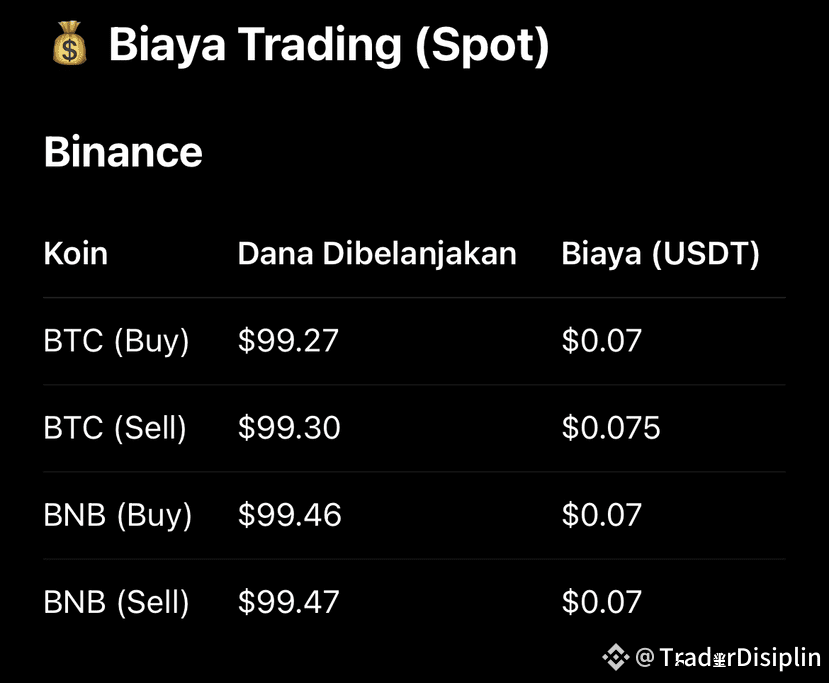
Task: Click the BNB (Buy) $0.07 fee
Action: (602, 515)
